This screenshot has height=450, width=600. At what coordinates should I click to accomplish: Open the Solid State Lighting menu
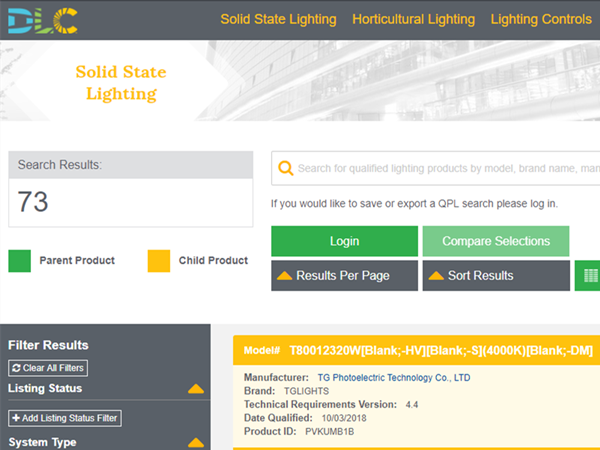point(278,19)
